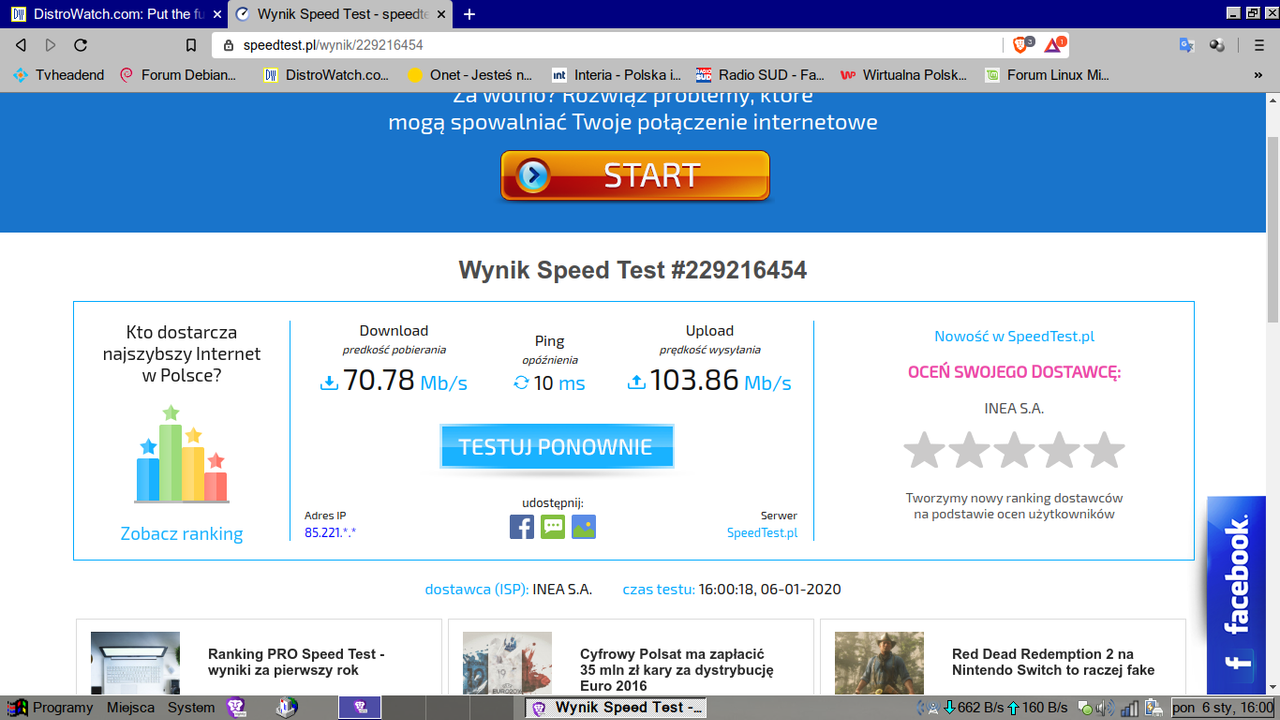This screenshot has width=1280, height=720.
Task: Open the Red Dead cowboy thumbnail
Action: 880,663
